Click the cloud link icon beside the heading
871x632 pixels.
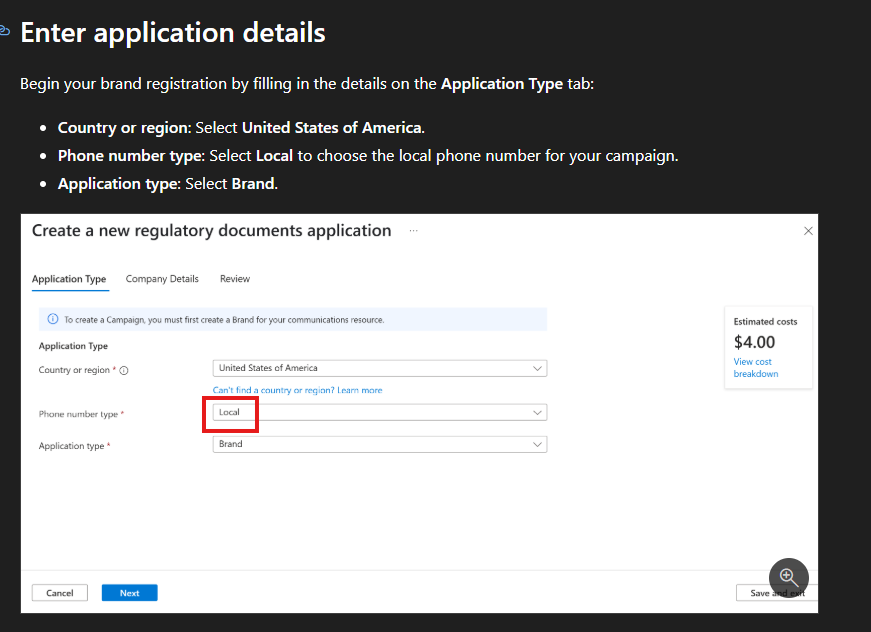click(4, 31)
